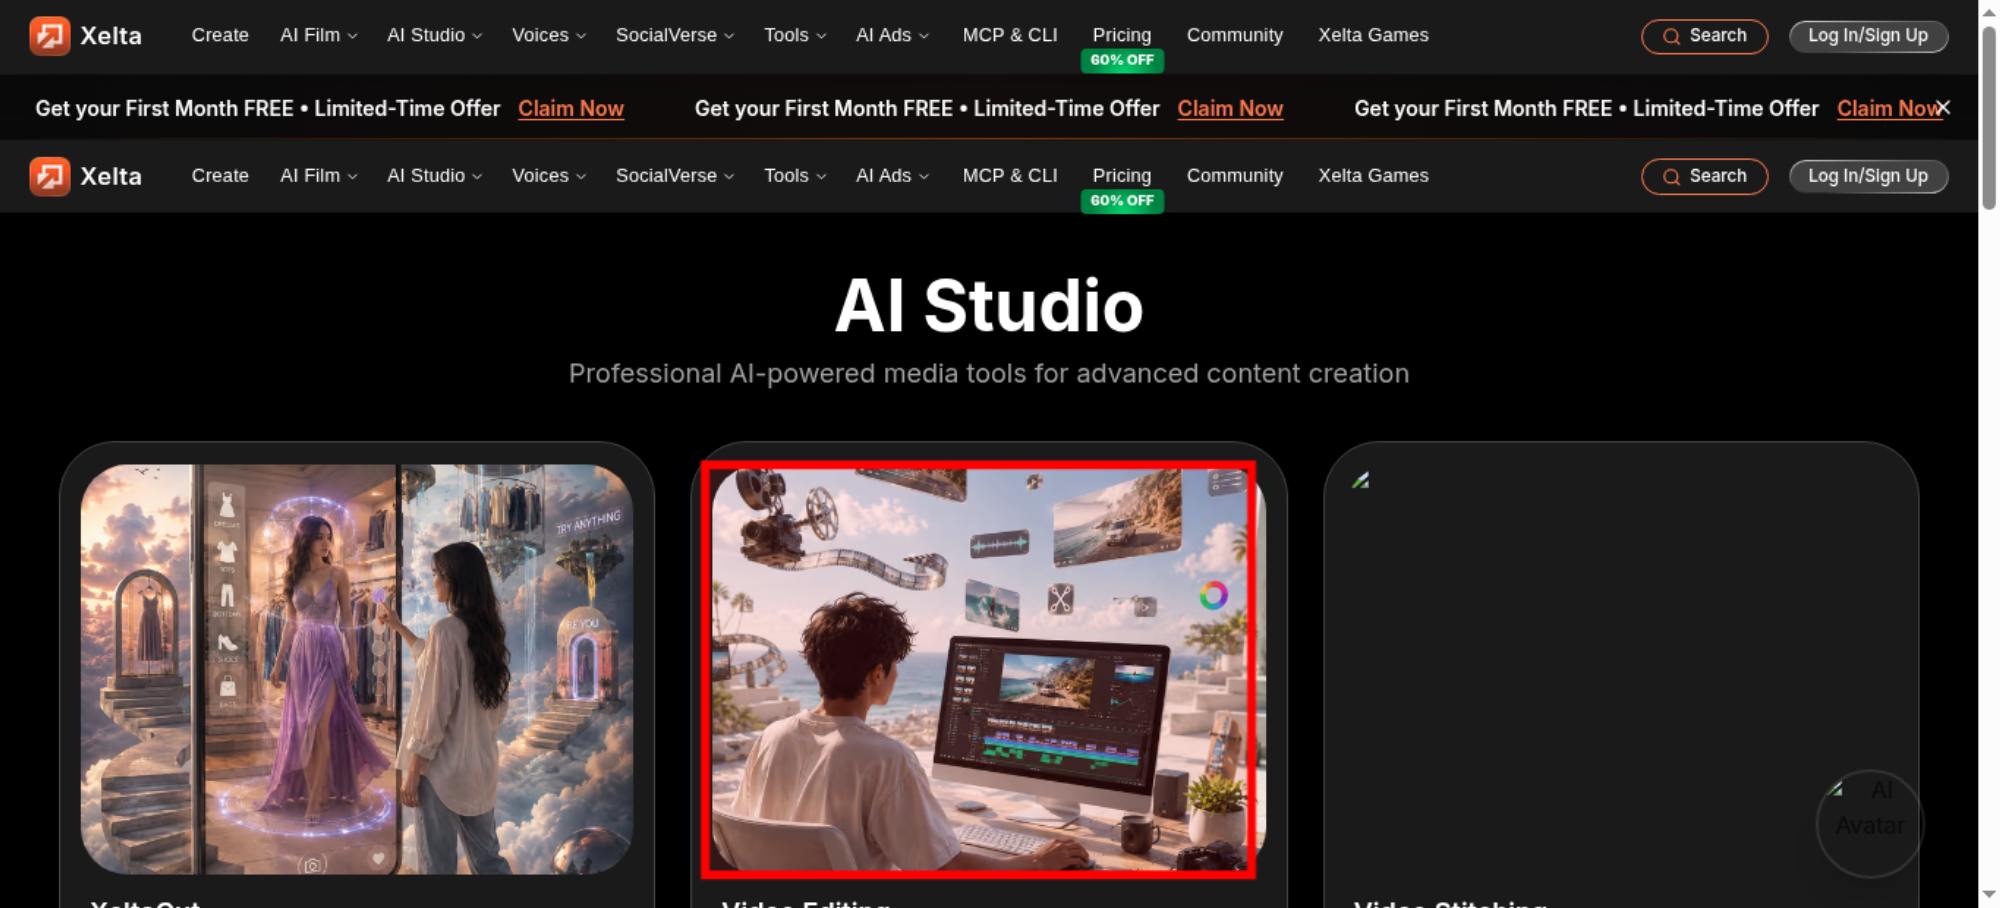Click Log In/Sign Up in the top navigation bar

click(x=1868, y=36)
